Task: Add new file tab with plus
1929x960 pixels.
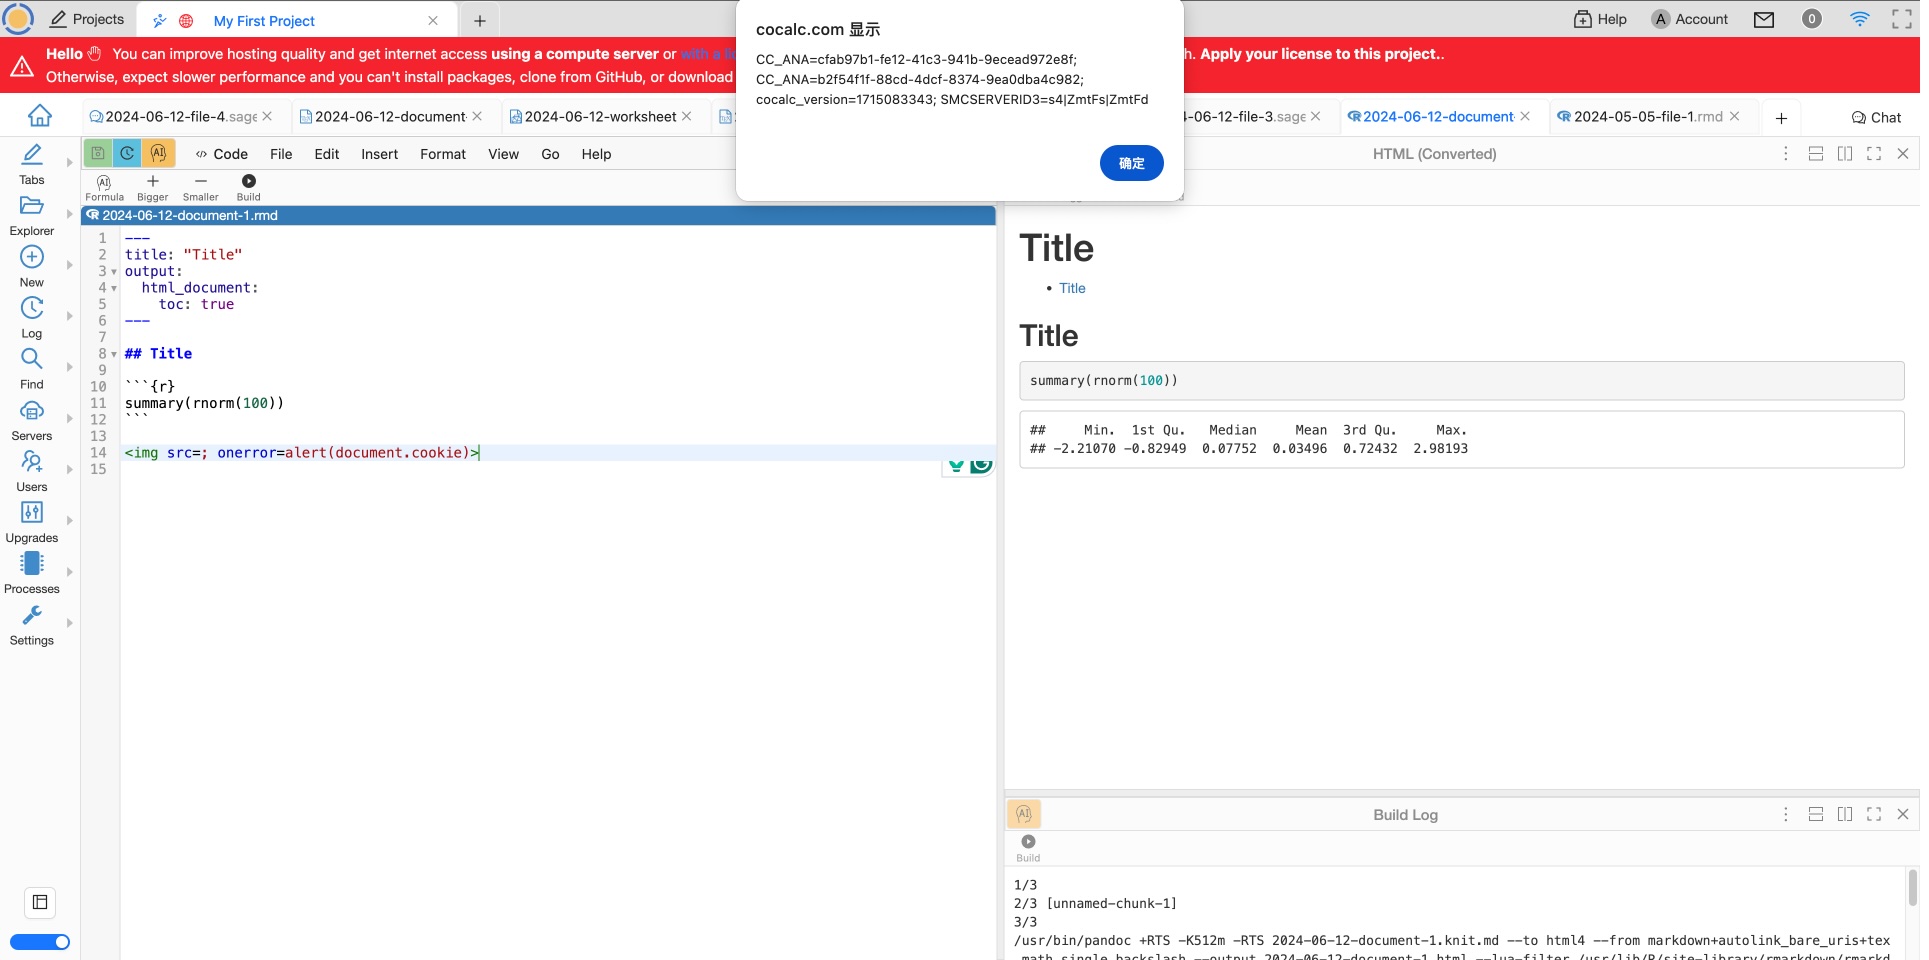Action: [1781, 117]
